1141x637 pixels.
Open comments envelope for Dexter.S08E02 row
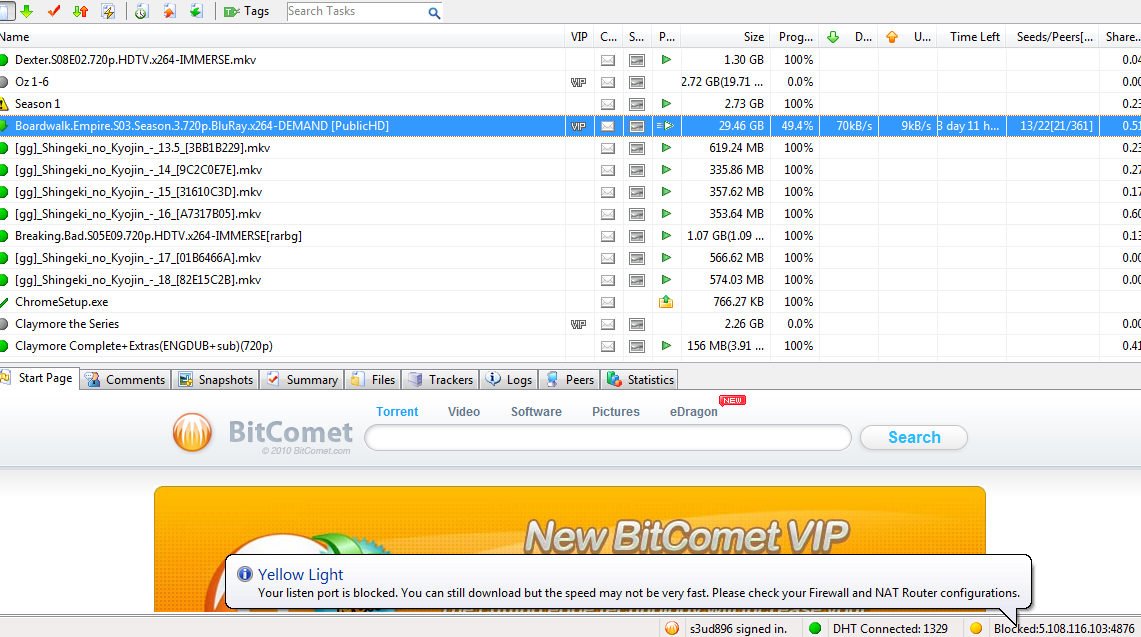point(608,60)
